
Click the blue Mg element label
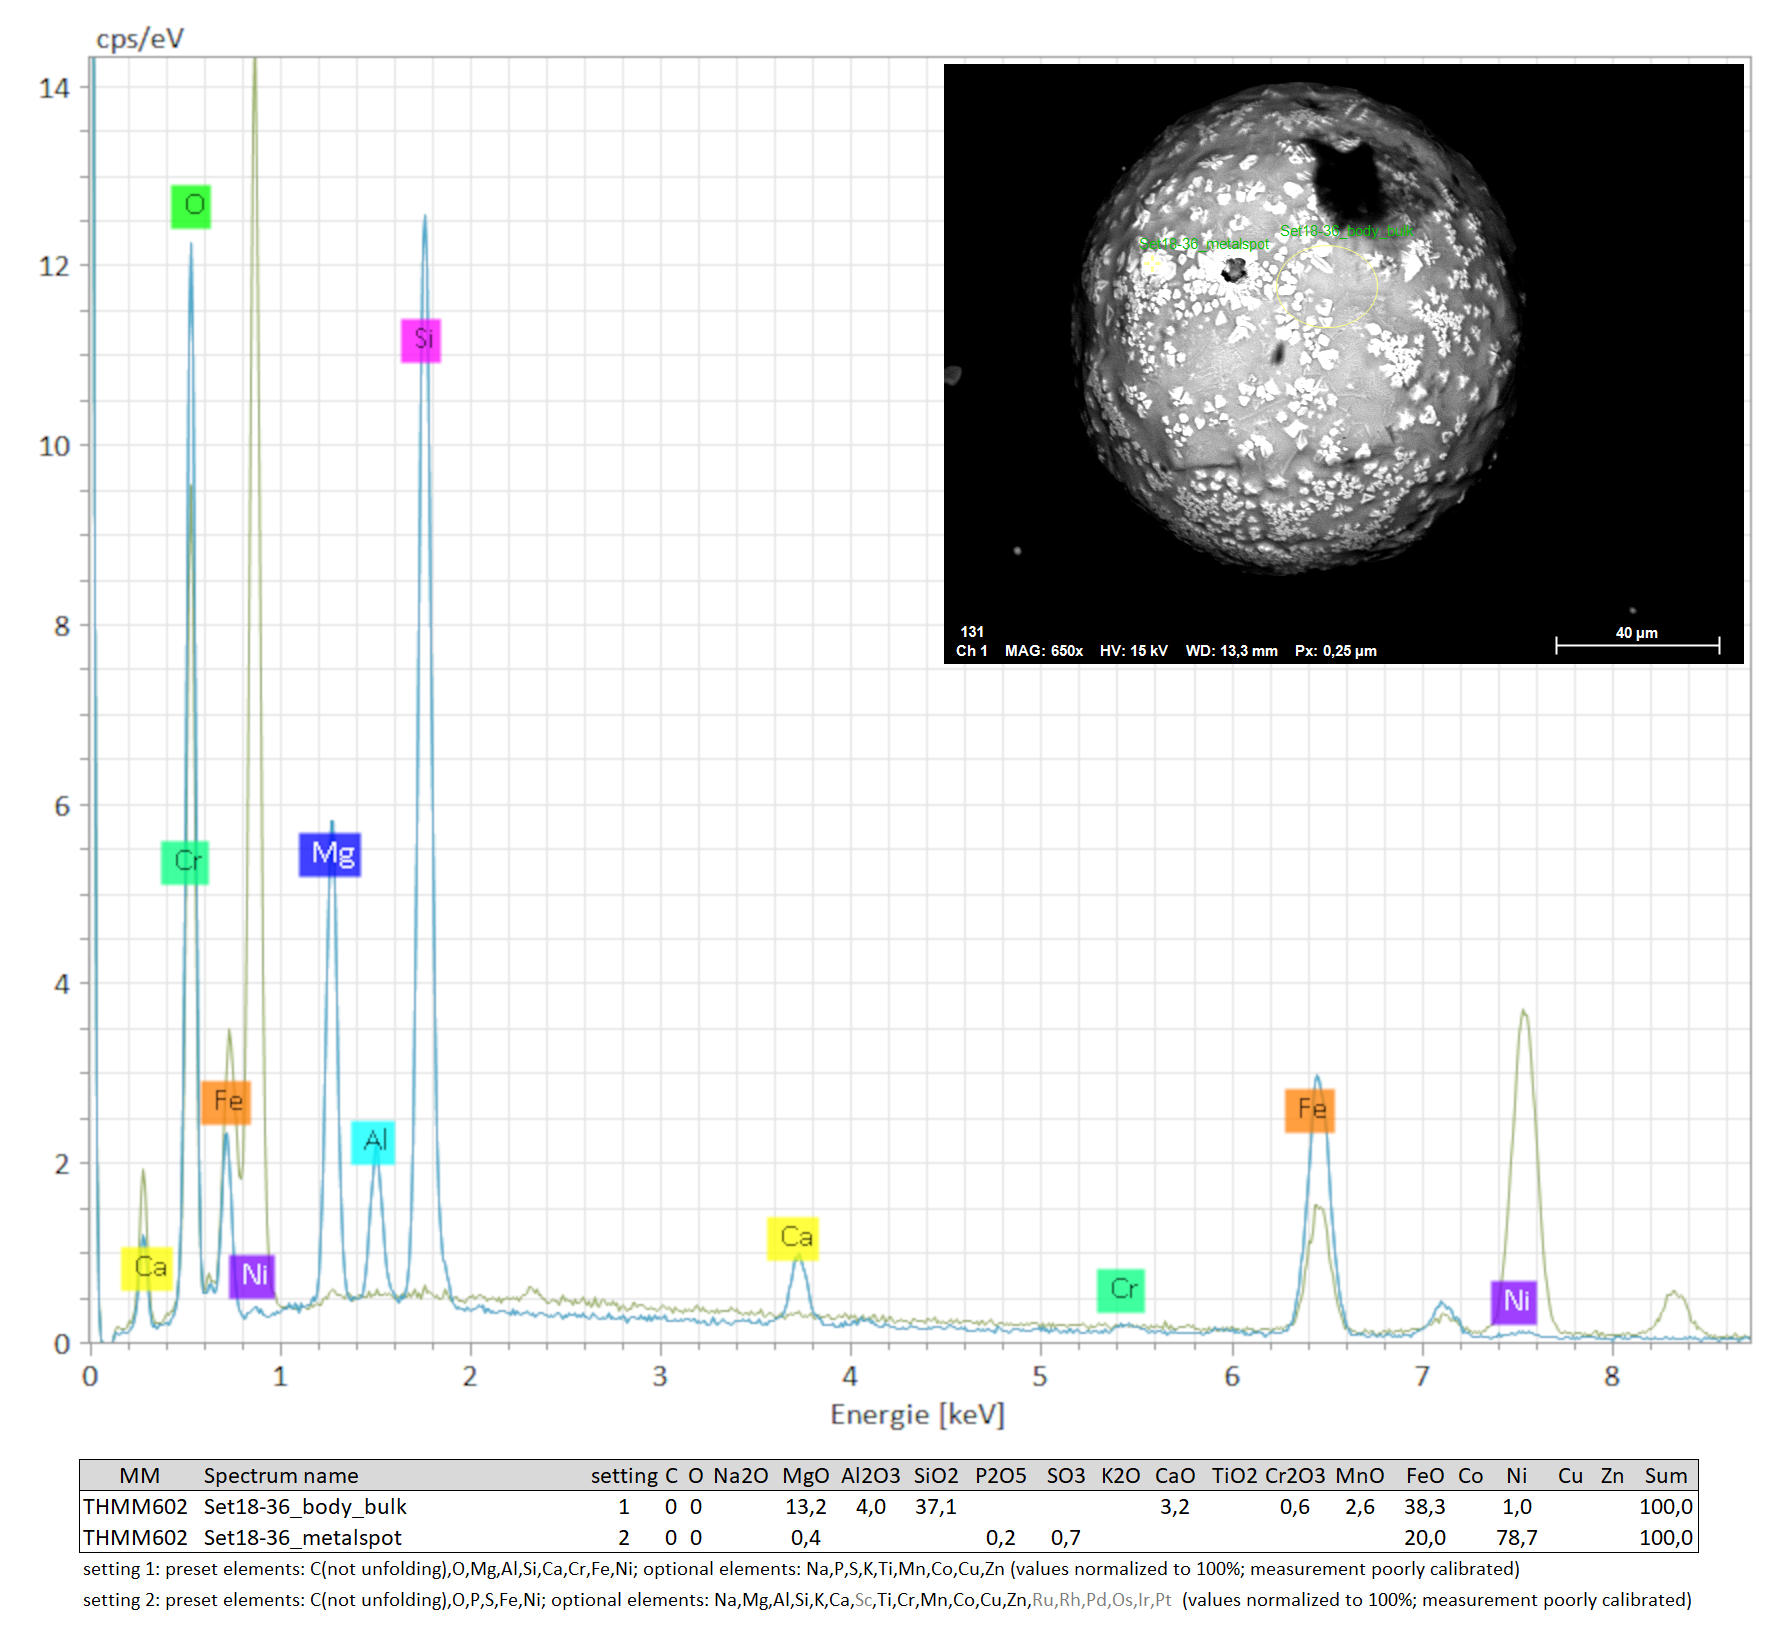click(330, 854)
